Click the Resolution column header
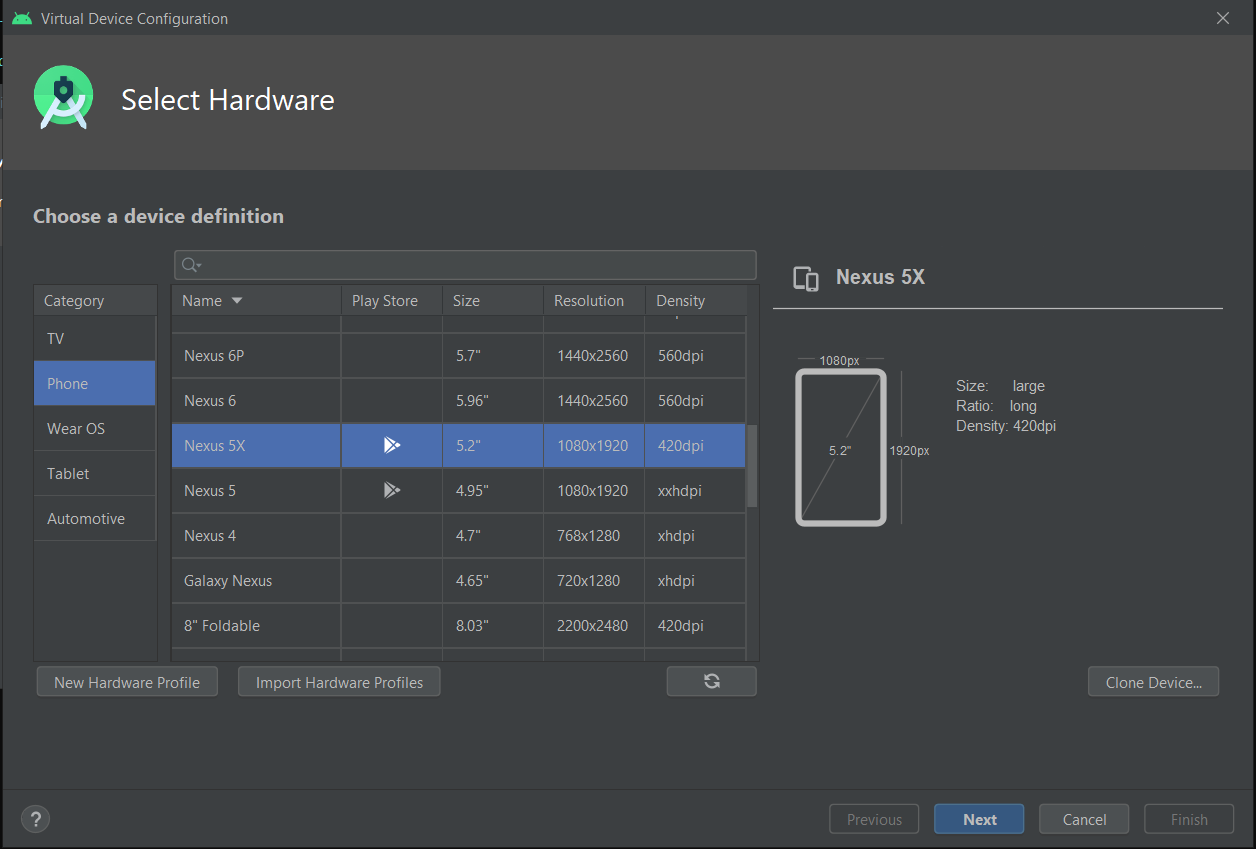The height and width of the screenshot is (849, 1256). (x=594, y=300)
